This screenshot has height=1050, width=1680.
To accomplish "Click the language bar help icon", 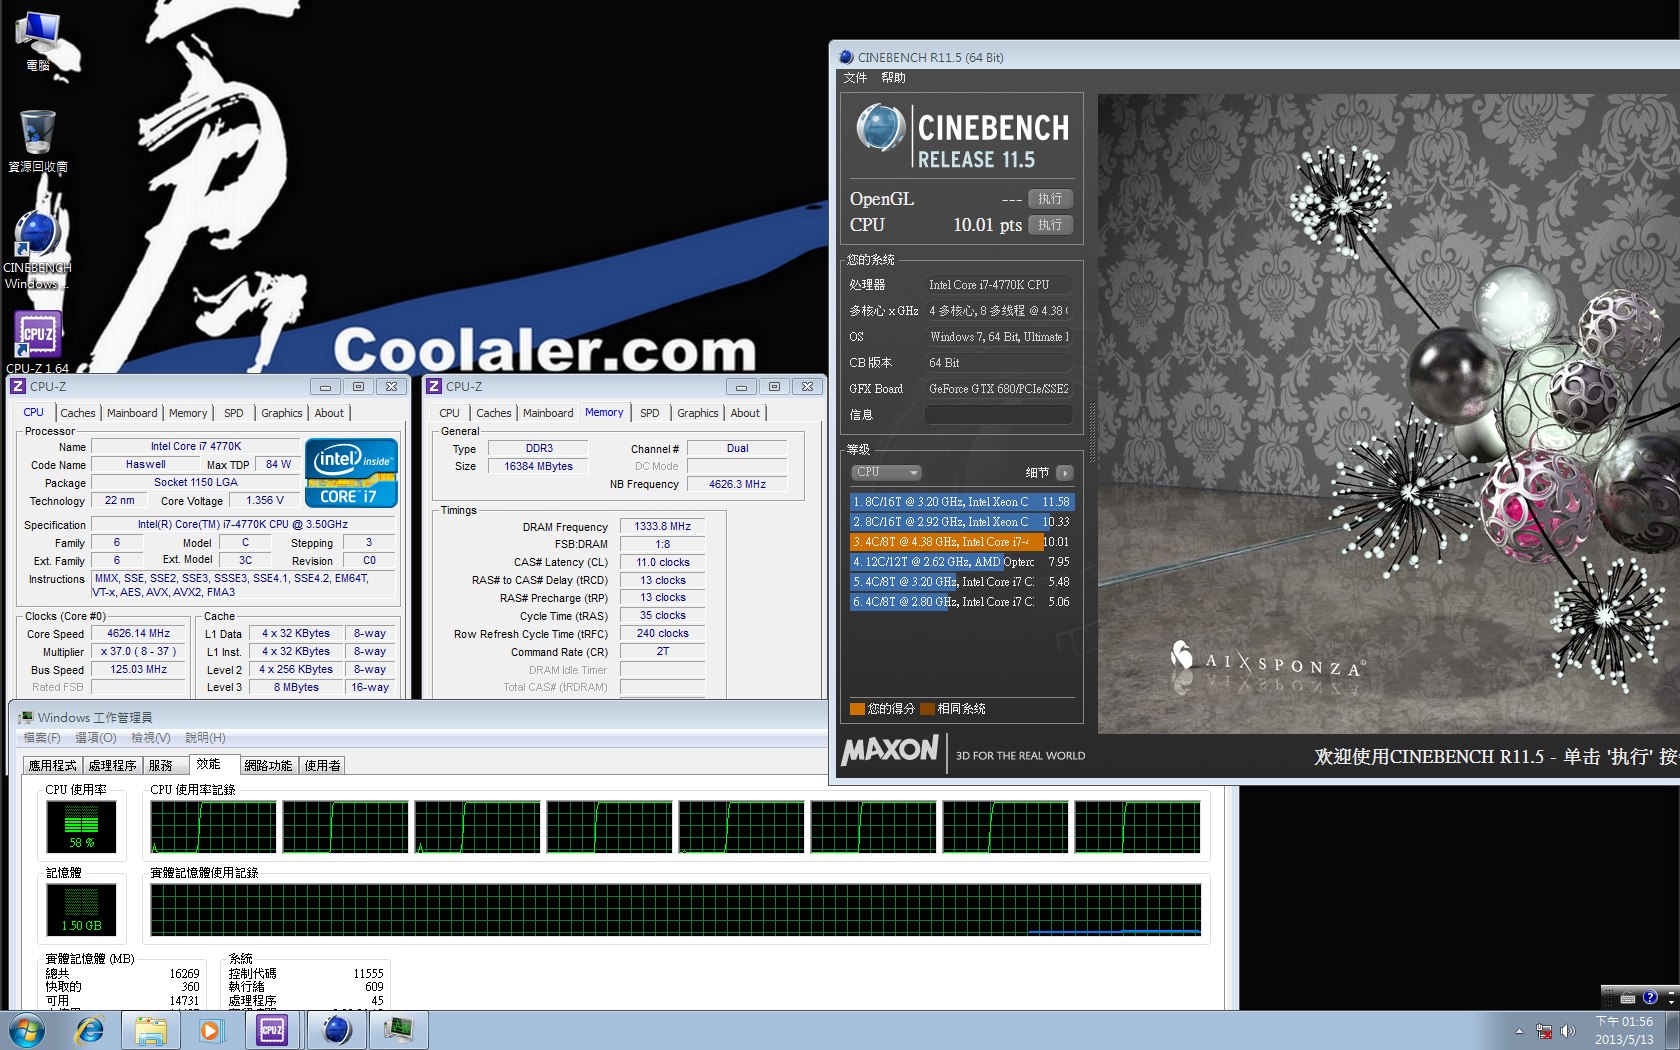I will 1650,997.
